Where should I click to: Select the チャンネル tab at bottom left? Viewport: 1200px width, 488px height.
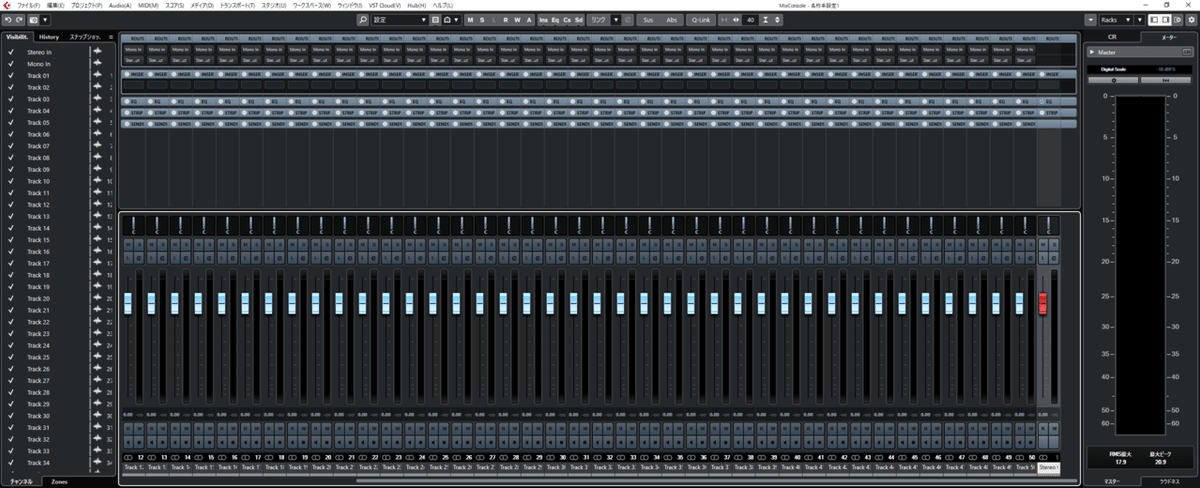(x=21, y=481)
